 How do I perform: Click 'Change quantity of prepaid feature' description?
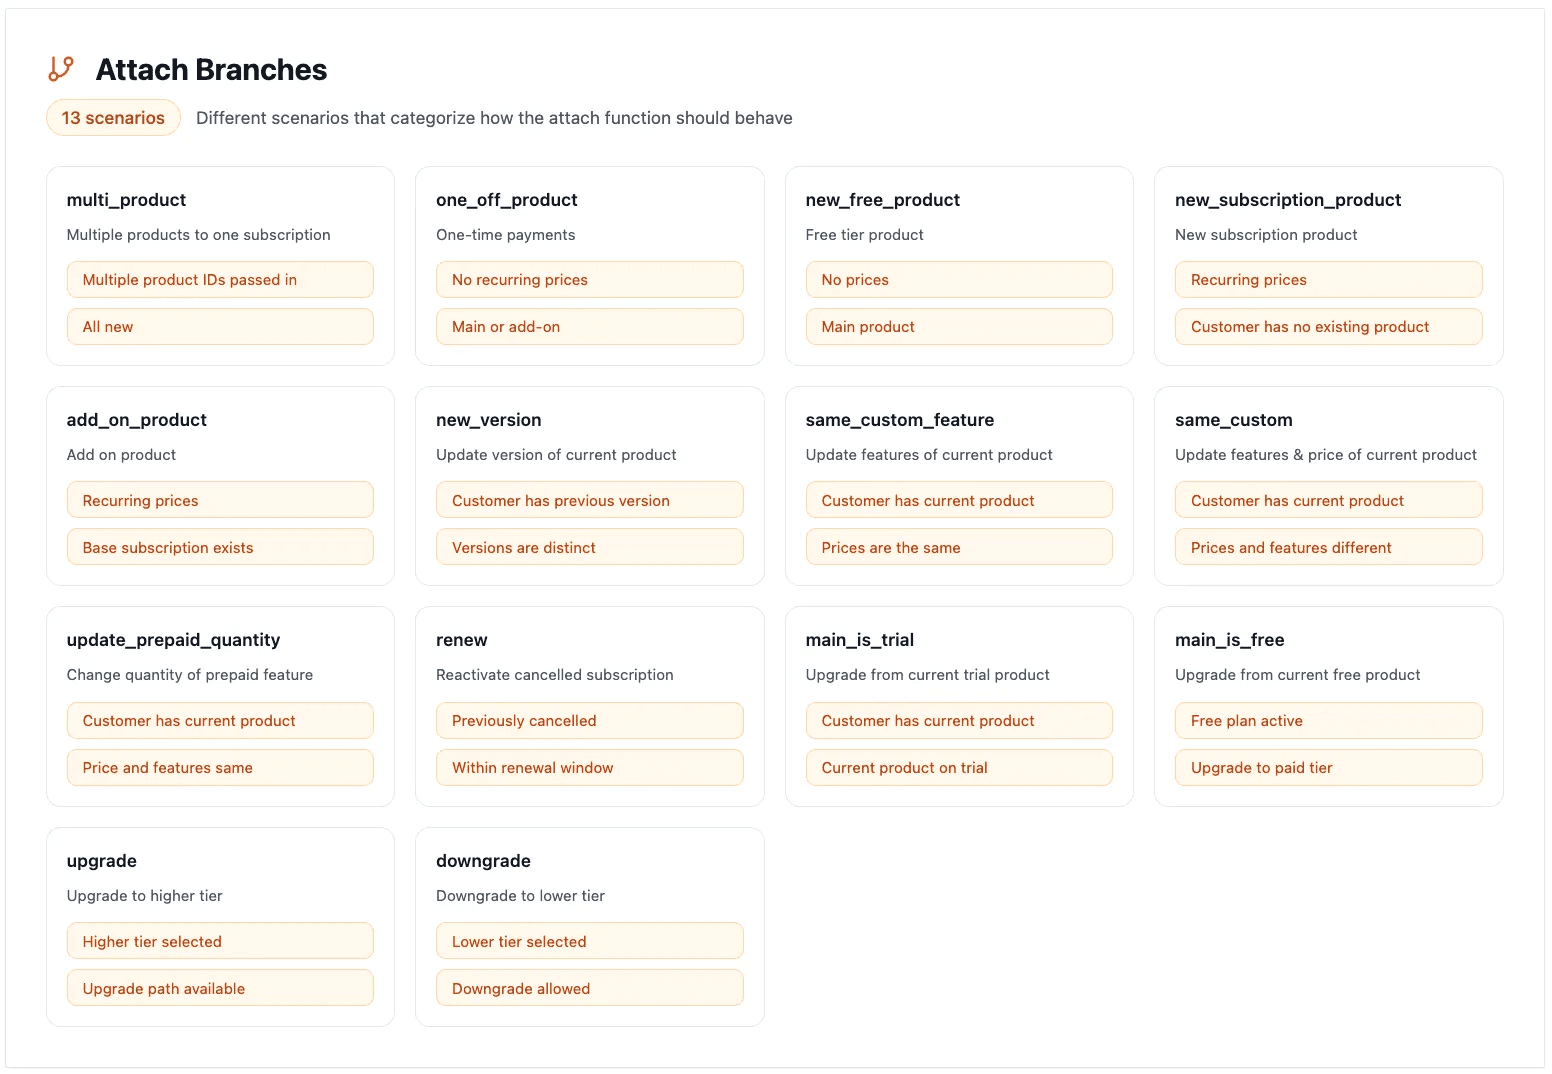(190, 675)
